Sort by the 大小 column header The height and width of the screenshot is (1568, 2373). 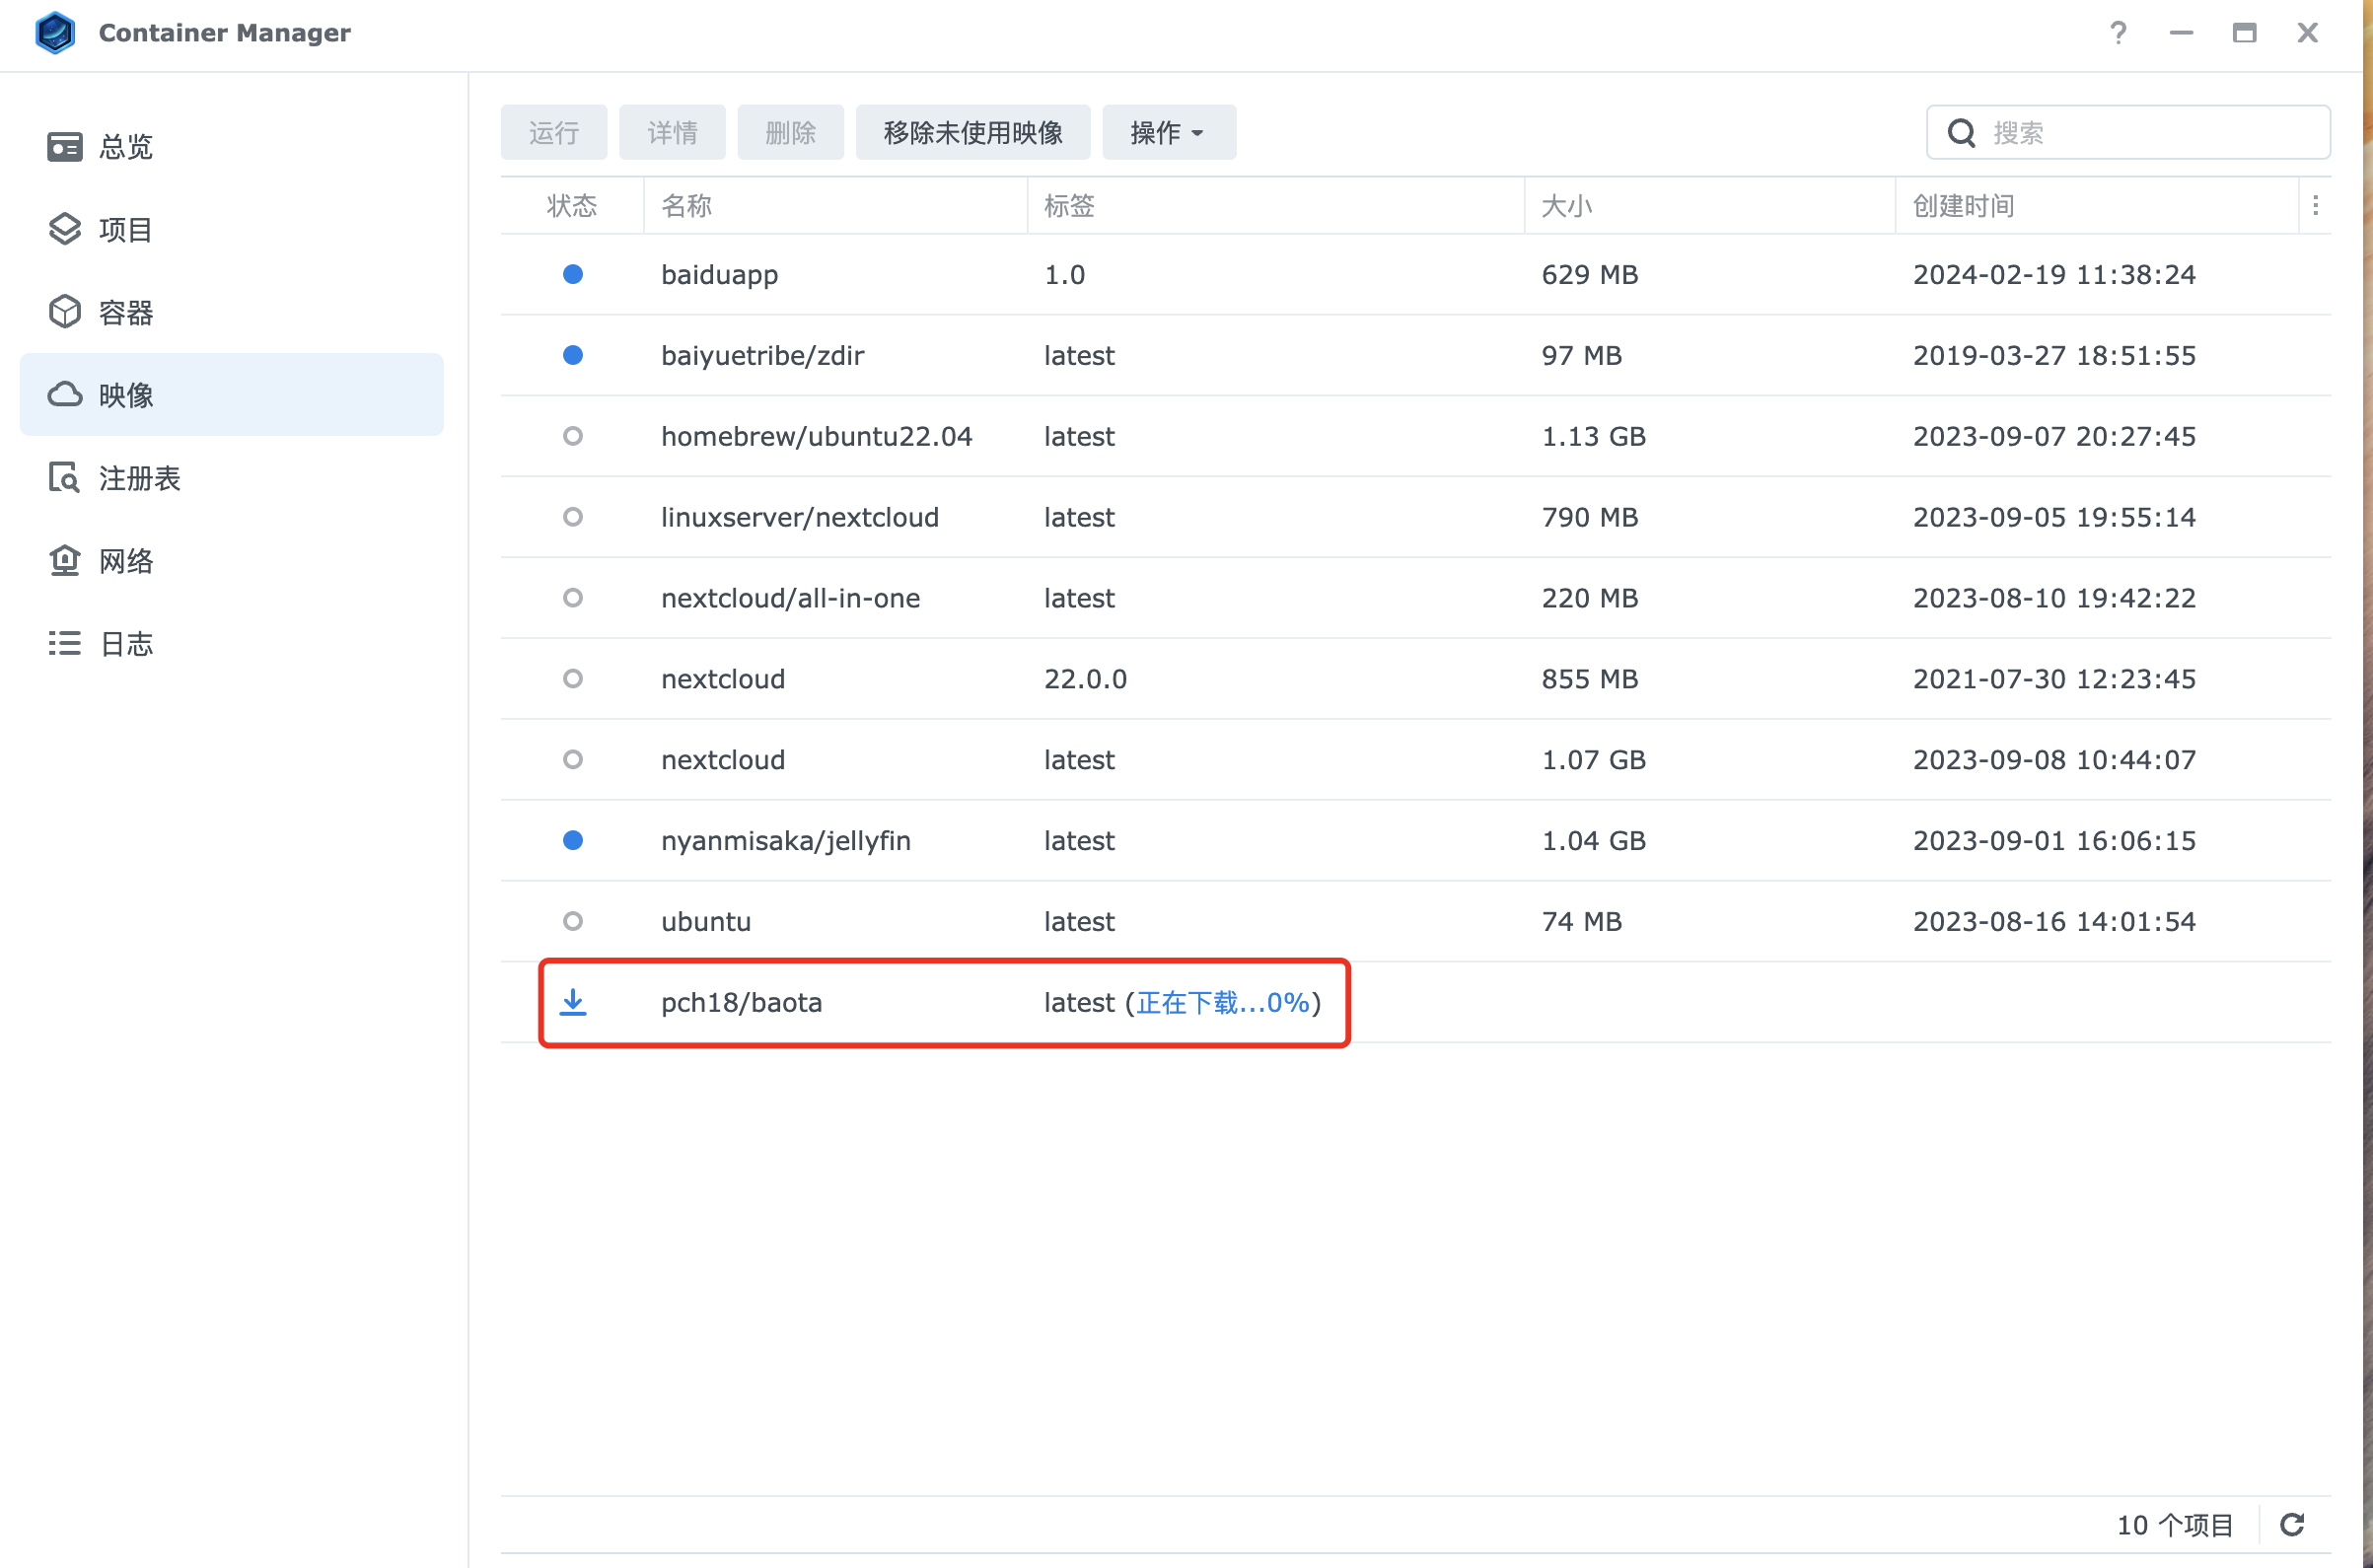pyautogui.click(x=1710, y=206)
